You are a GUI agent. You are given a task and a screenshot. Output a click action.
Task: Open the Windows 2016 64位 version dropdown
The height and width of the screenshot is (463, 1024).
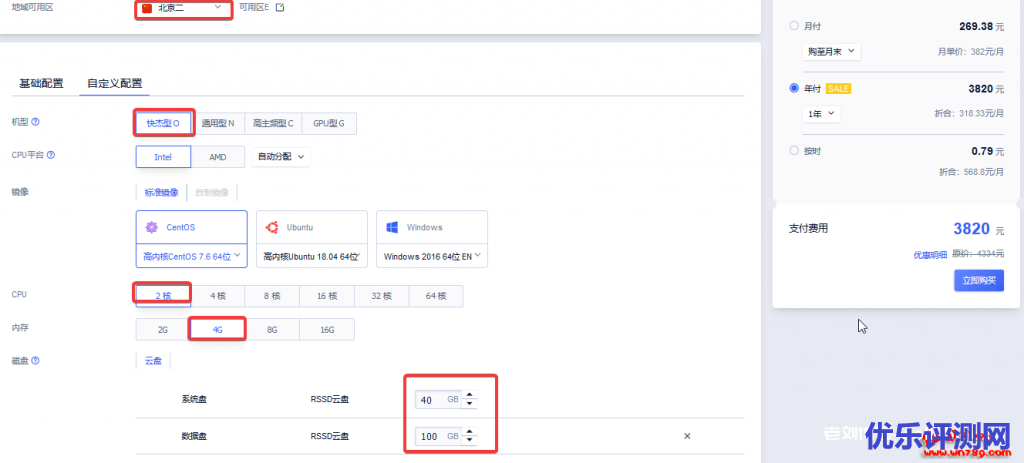coord(432,257)
